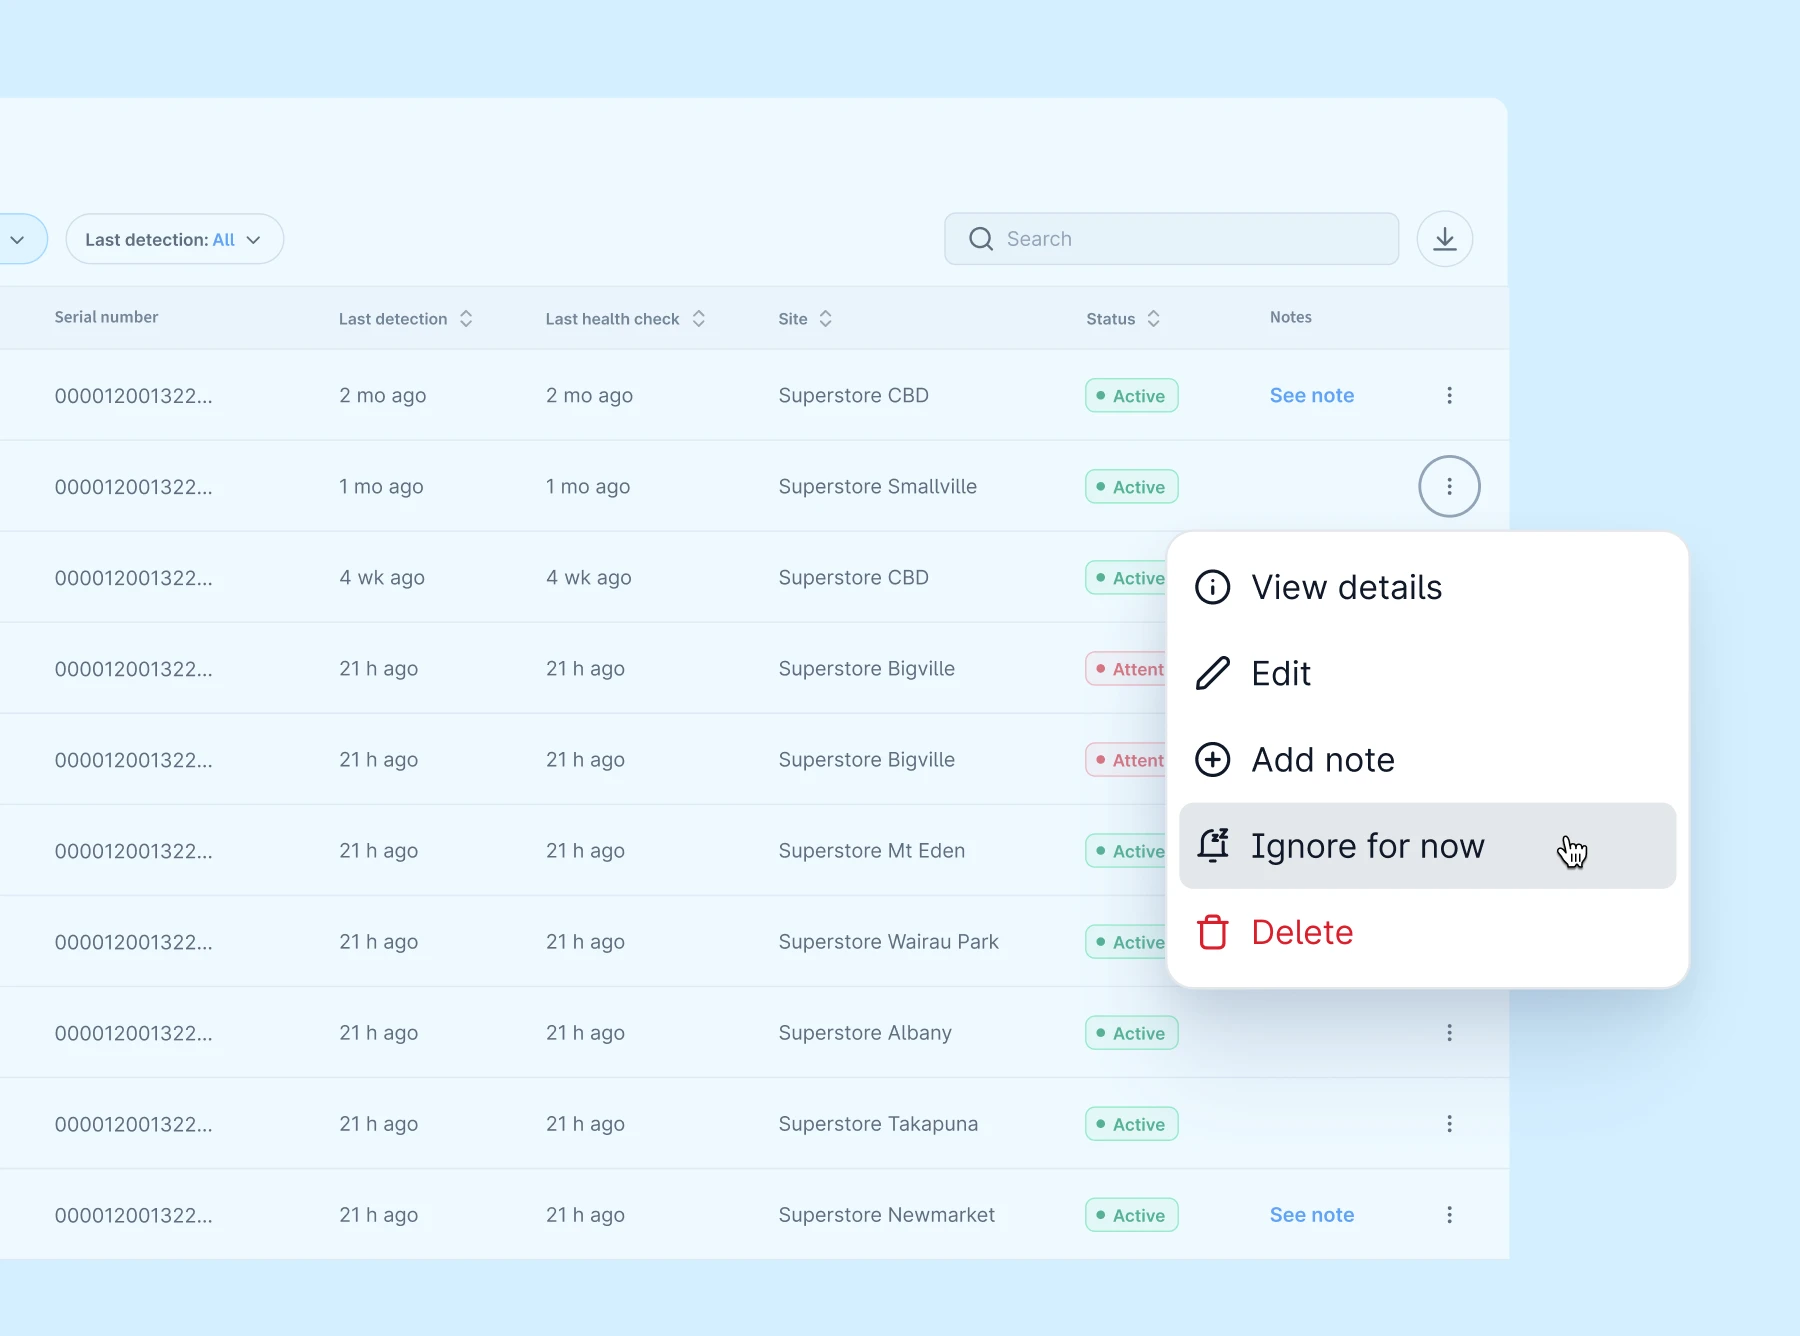Viewport: 1800px width, 1336px height.
Task: Open the Last detection: All filter dropdown
Action: (x=175, y=239)
